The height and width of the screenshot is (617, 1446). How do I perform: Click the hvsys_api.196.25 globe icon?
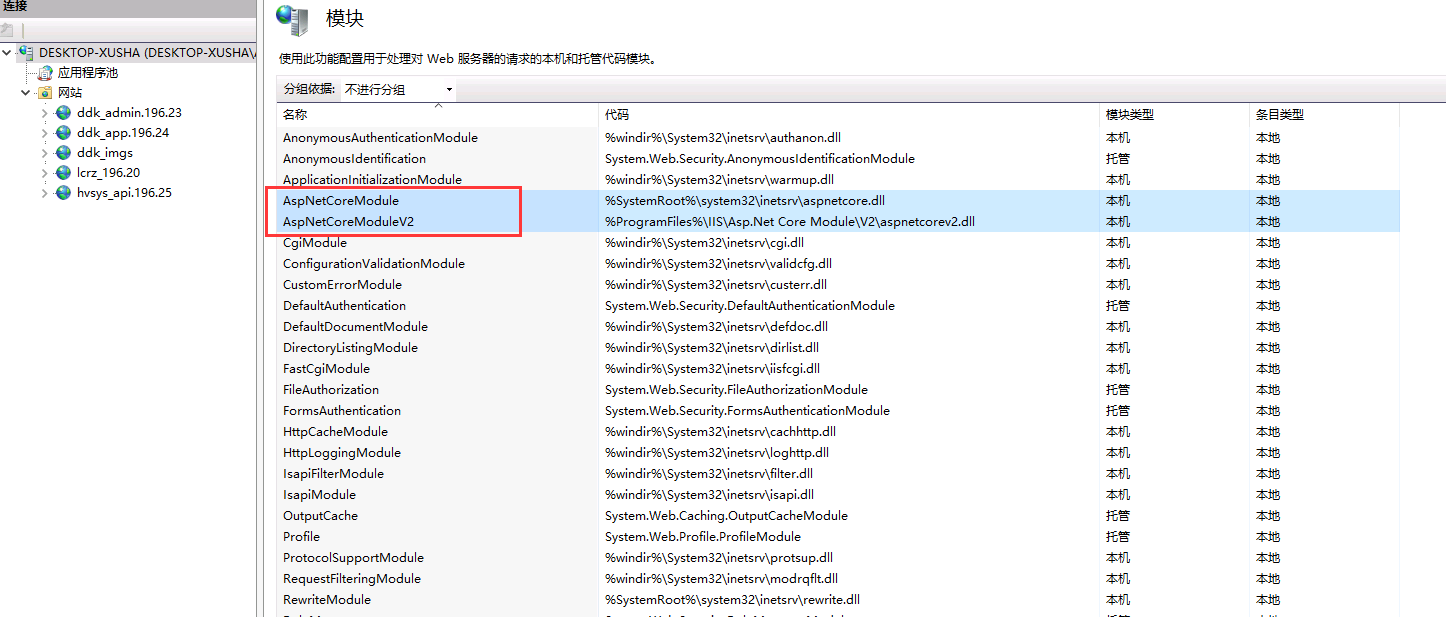pos(64,193)
